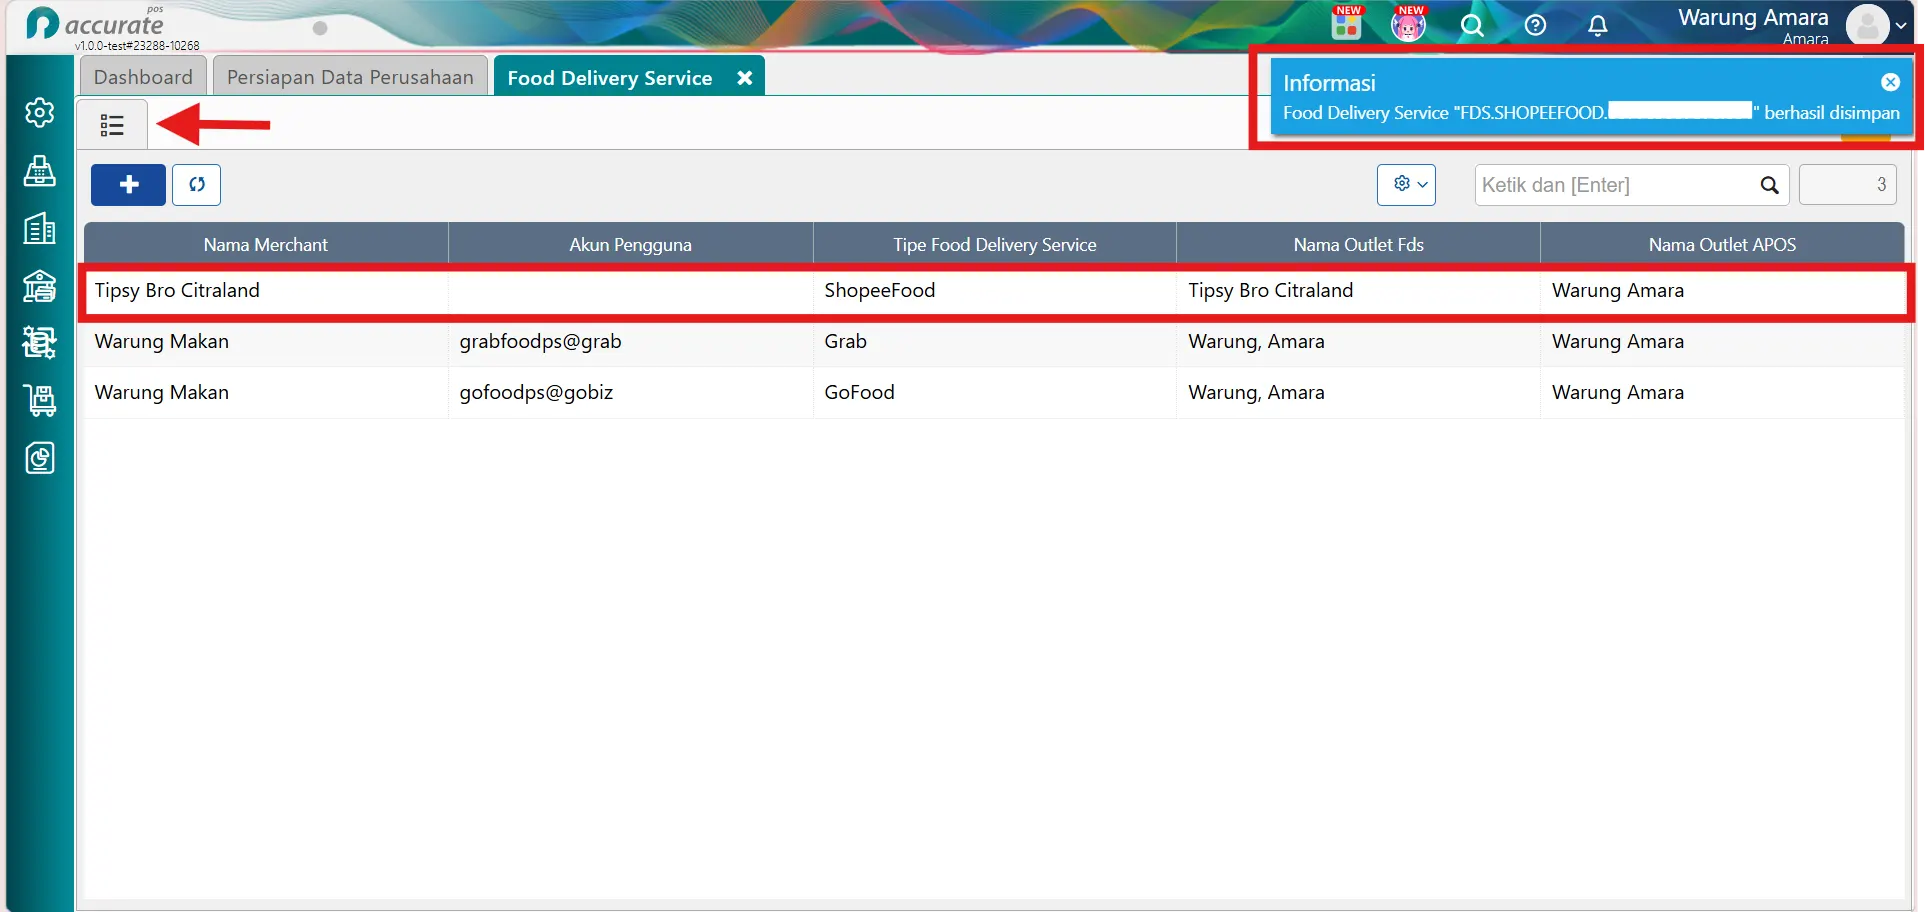Close the Food Delivery Service tab

(x=745, y=78)
